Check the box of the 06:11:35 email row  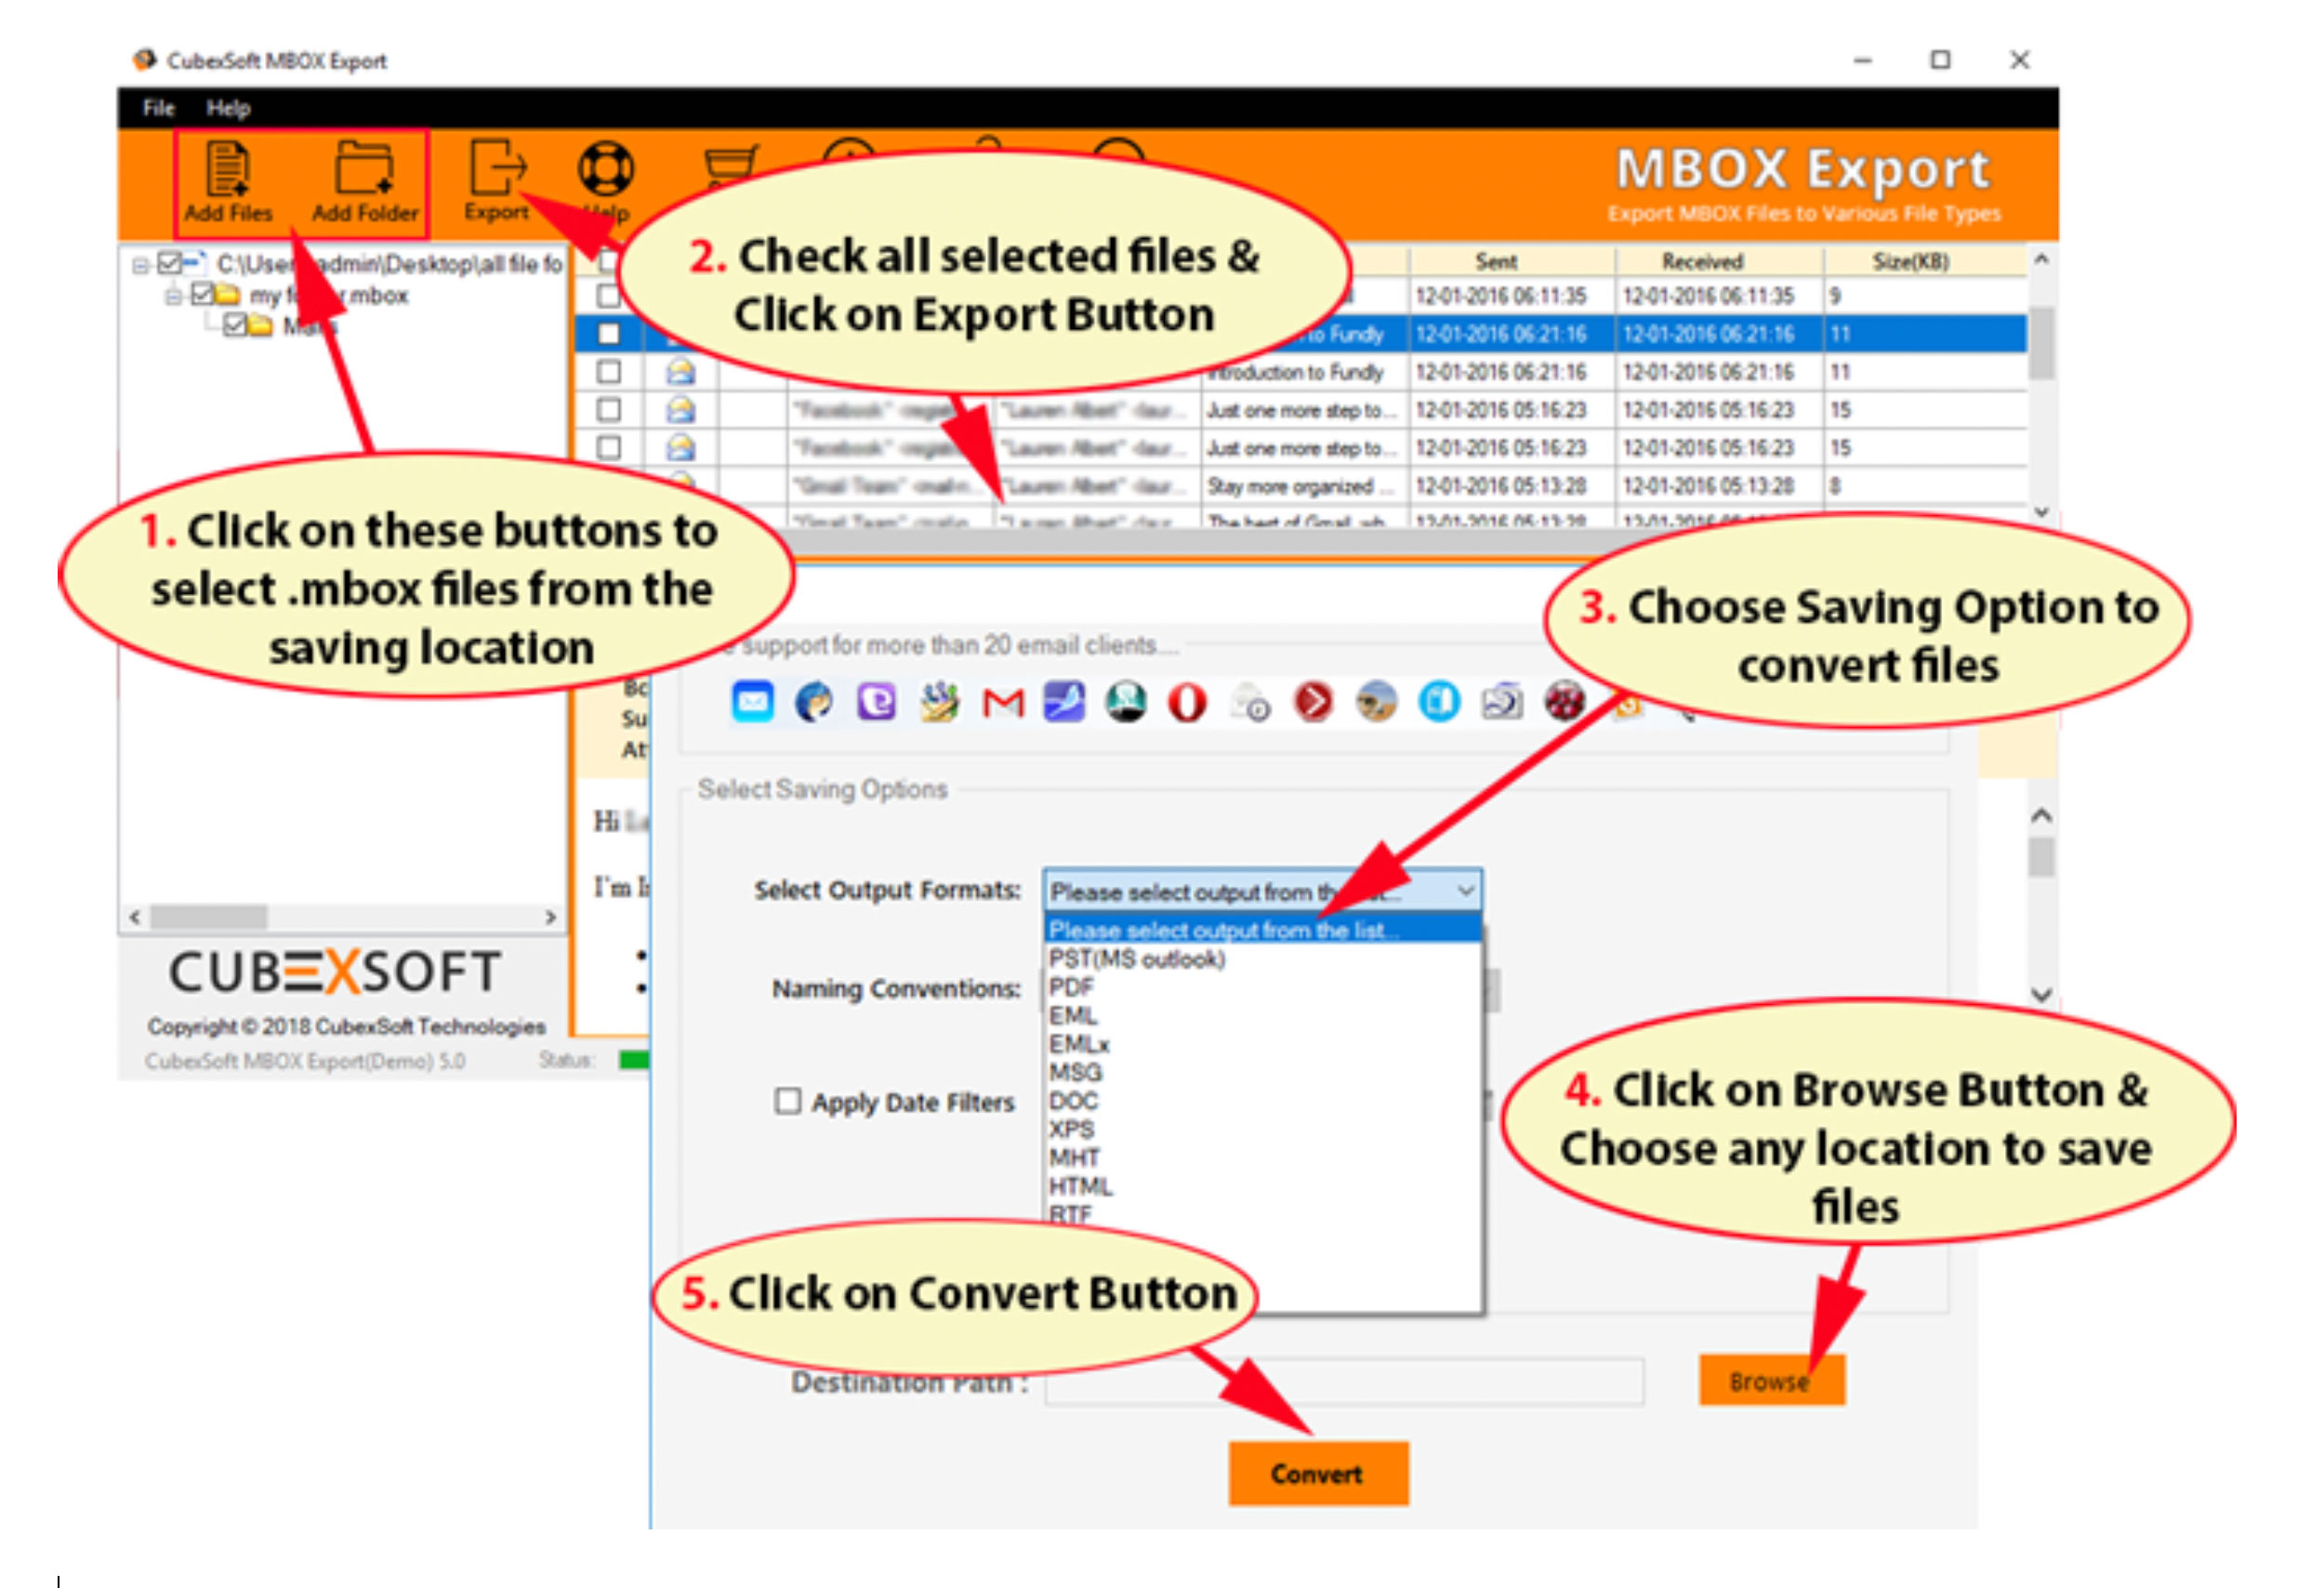(608, 296)
